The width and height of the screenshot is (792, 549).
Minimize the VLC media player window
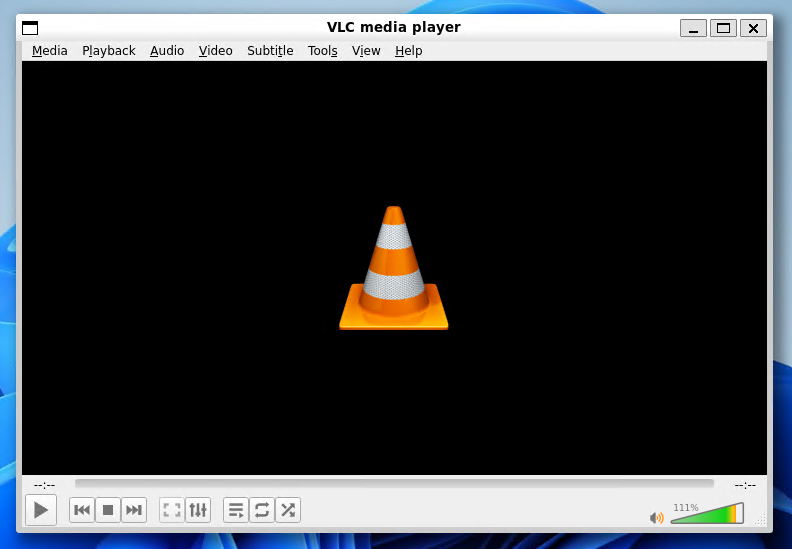click(693, 28)
